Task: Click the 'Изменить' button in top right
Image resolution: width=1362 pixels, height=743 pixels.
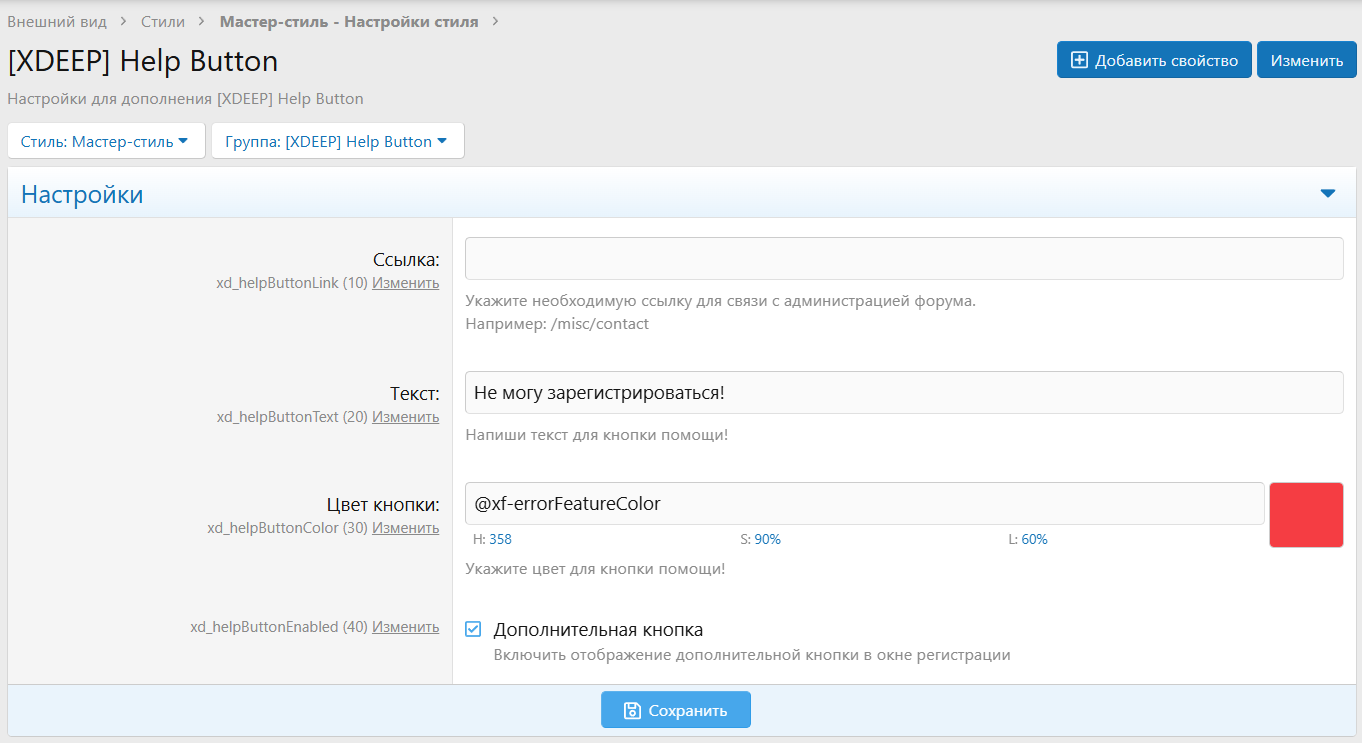Action: tap(1306, 60)
